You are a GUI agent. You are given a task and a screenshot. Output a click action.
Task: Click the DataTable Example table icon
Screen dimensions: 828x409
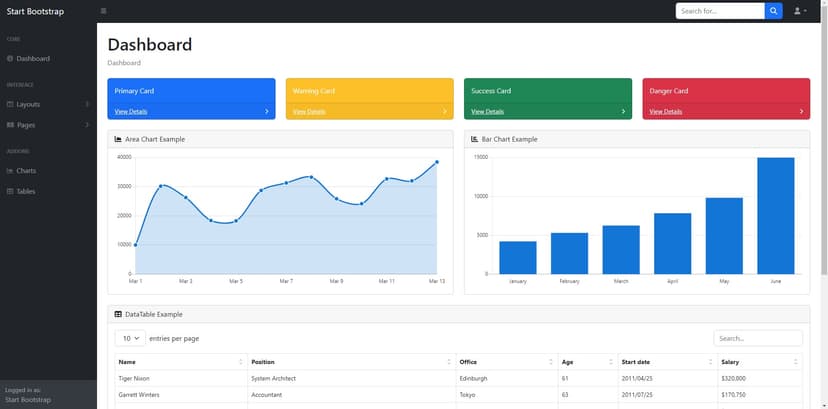118,314
